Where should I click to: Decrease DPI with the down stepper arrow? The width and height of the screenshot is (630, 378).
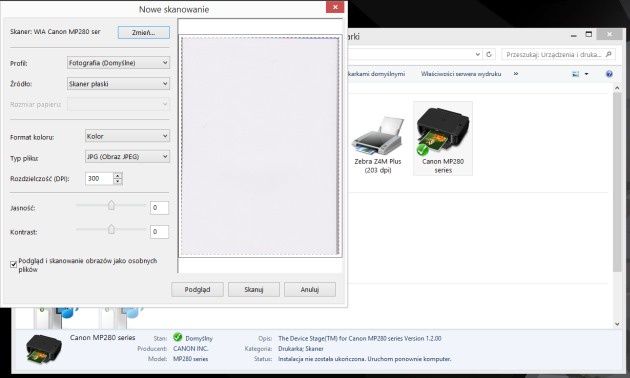click(118, 182)
